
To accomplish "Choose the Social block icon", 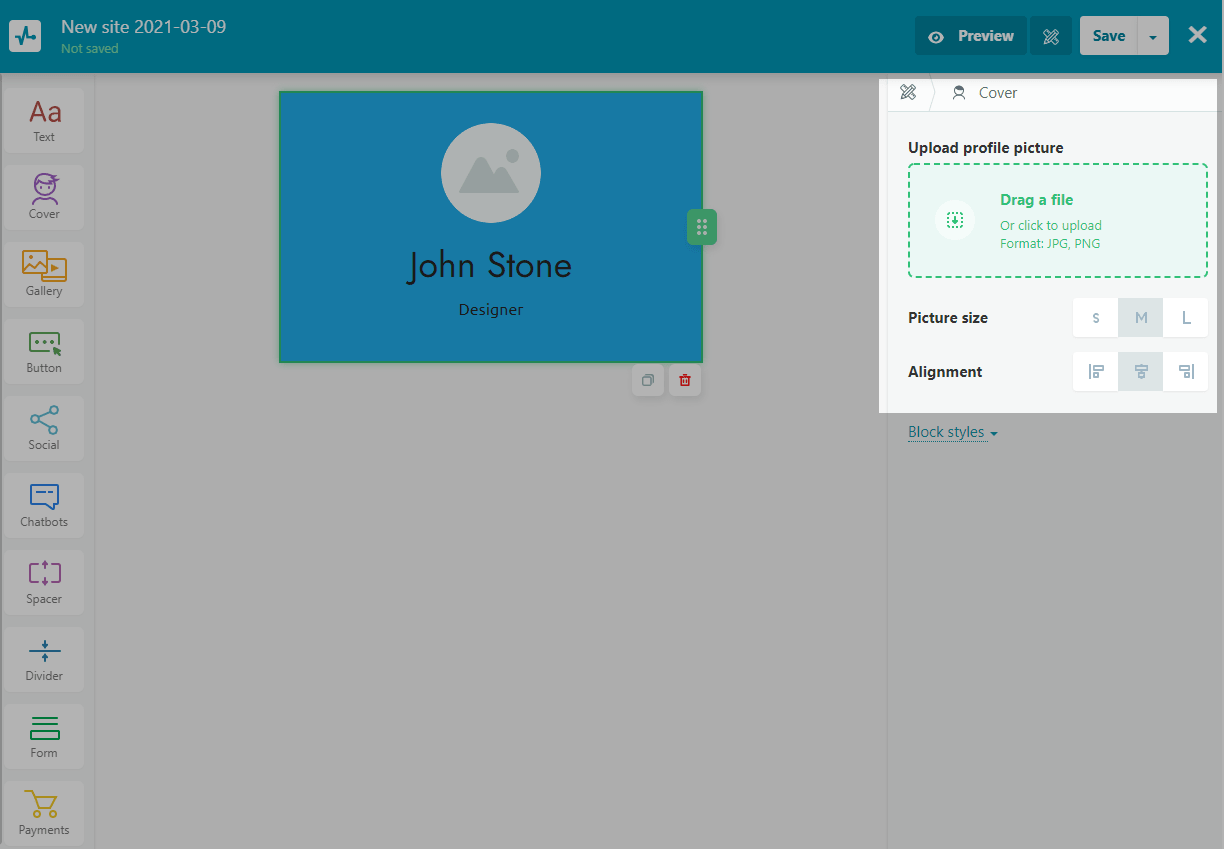I will 44,428.
